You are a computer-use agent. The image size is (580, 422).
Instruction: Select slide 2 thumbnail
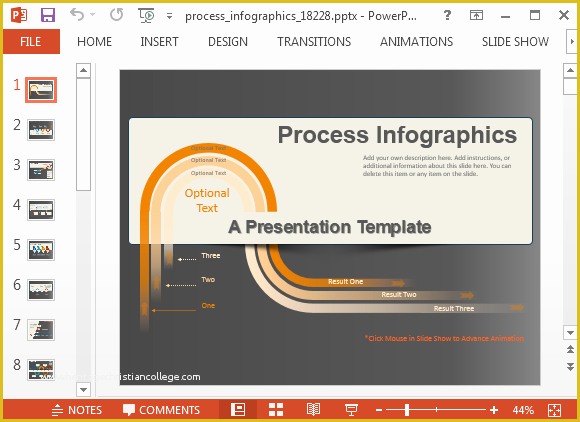tap(41, 130)
